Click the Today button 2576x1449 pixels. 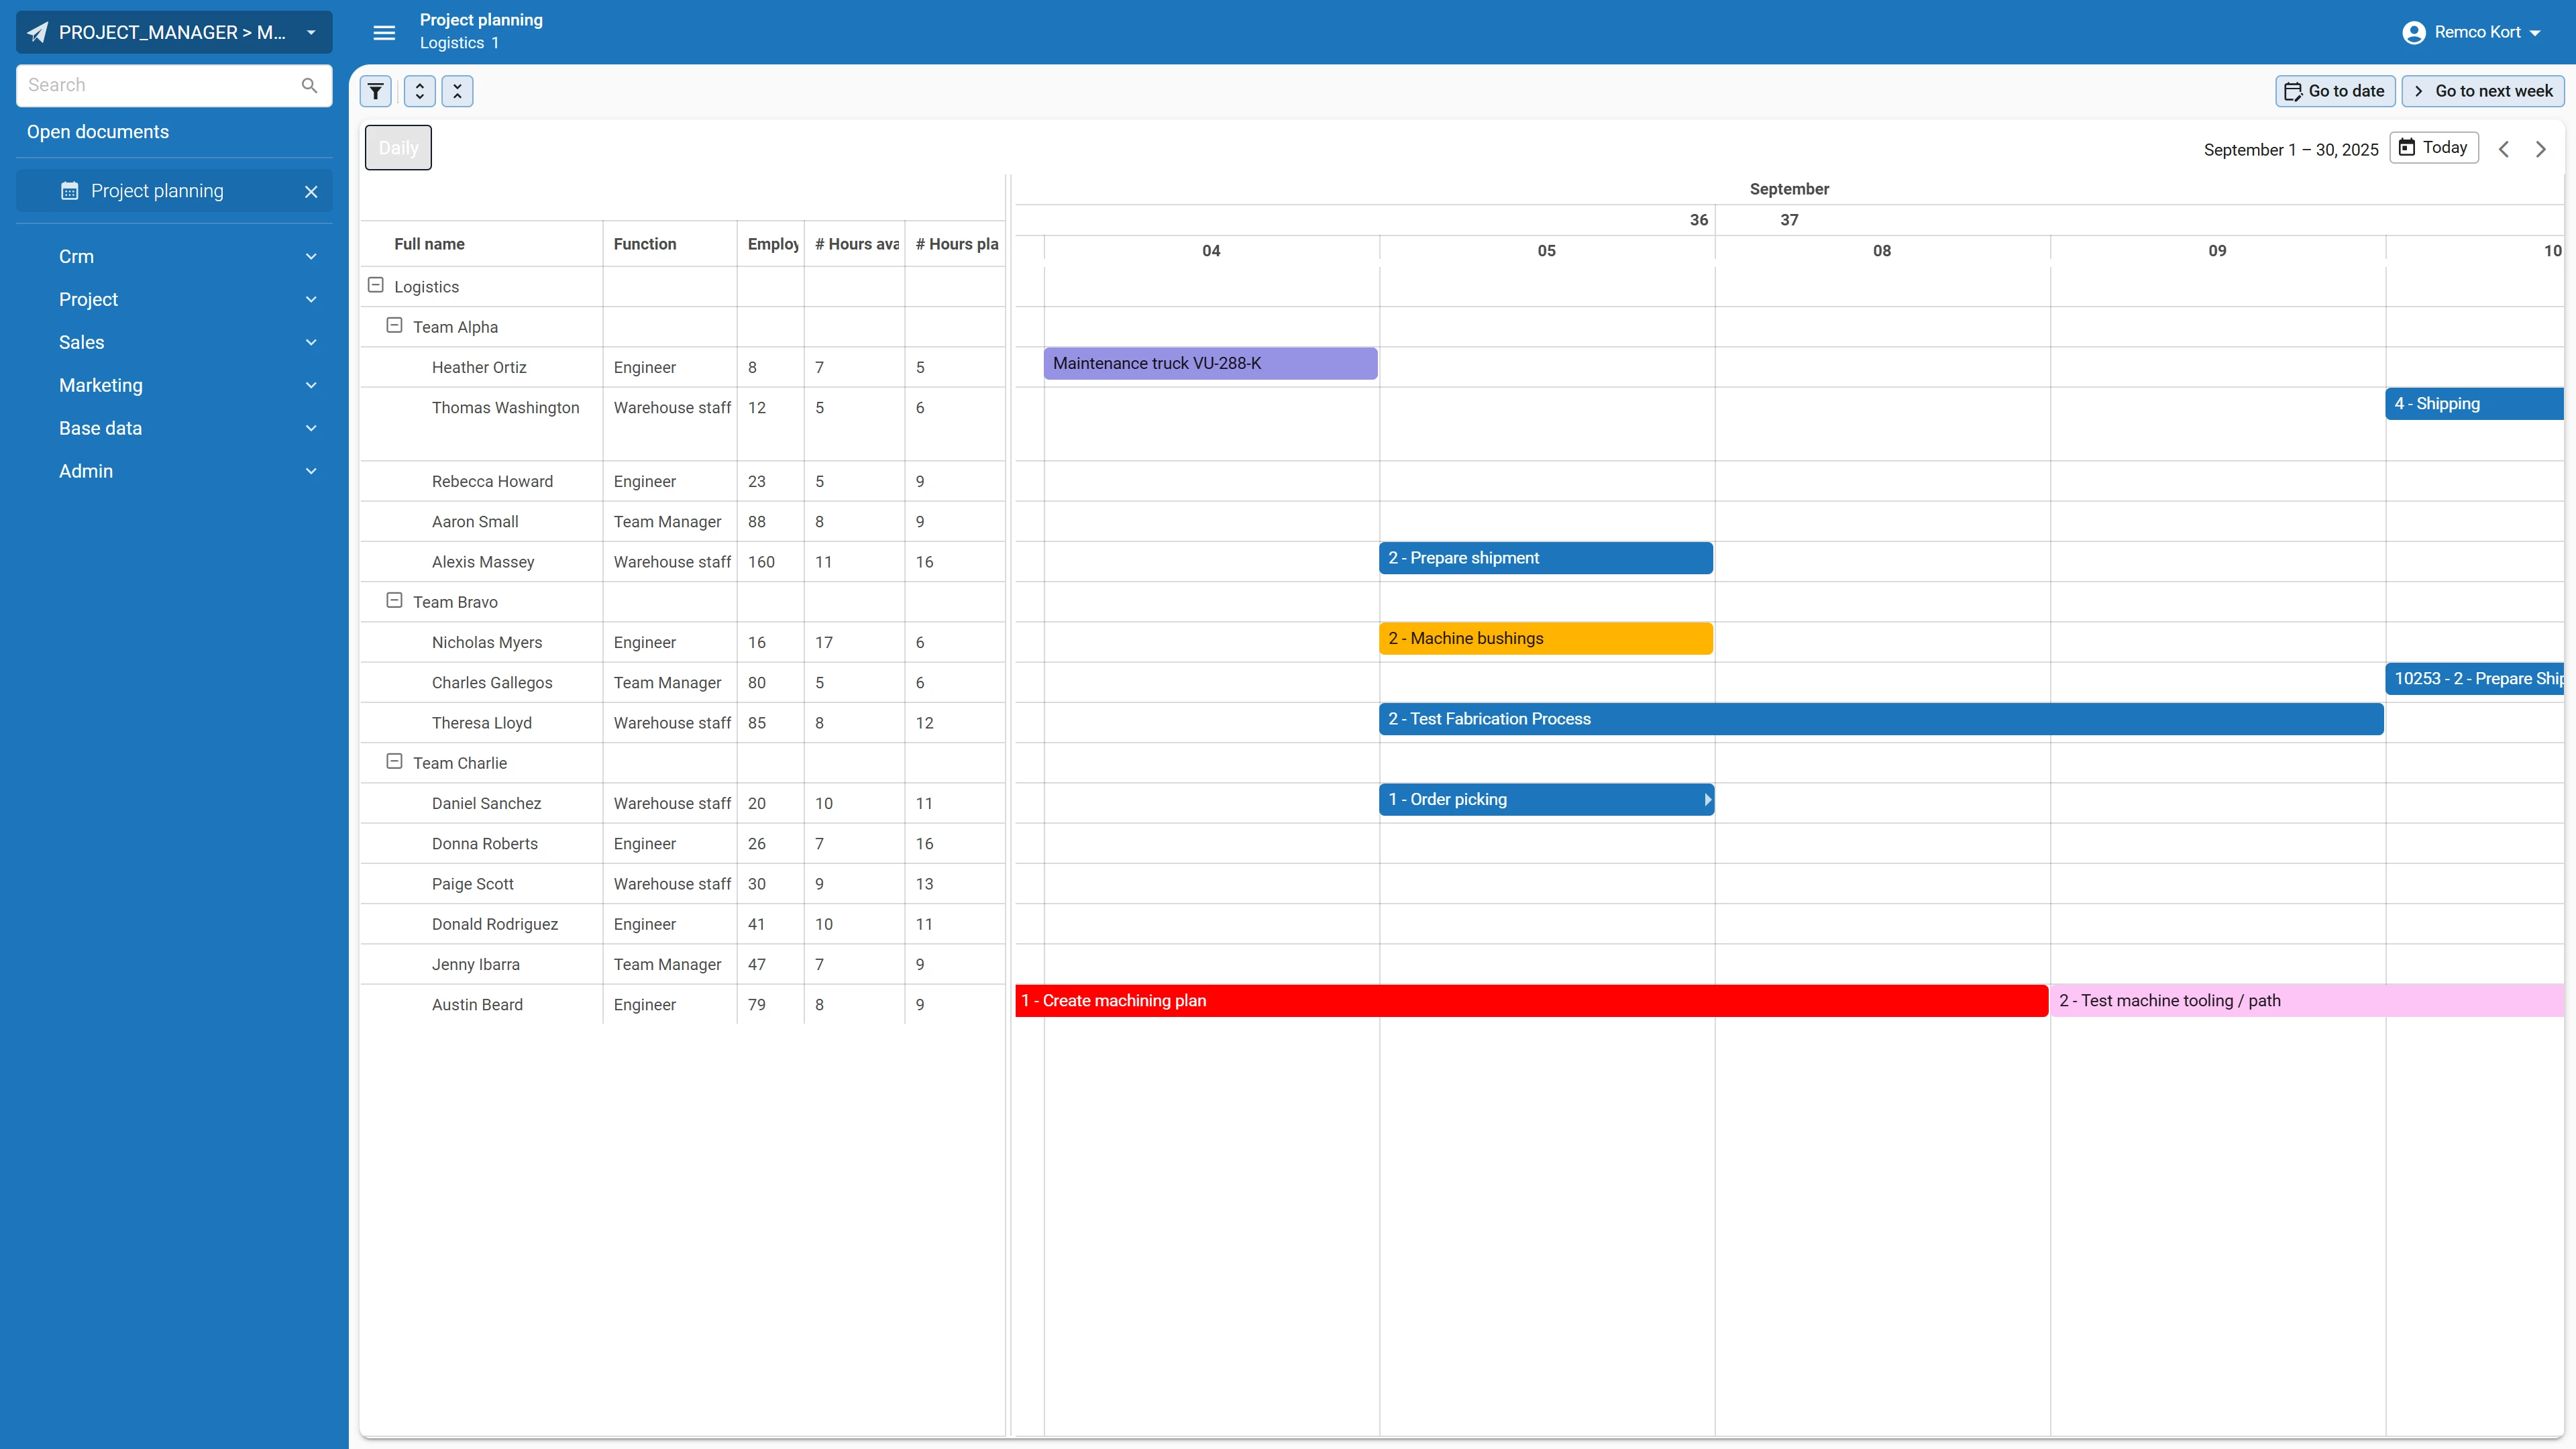pos(2433,148)
